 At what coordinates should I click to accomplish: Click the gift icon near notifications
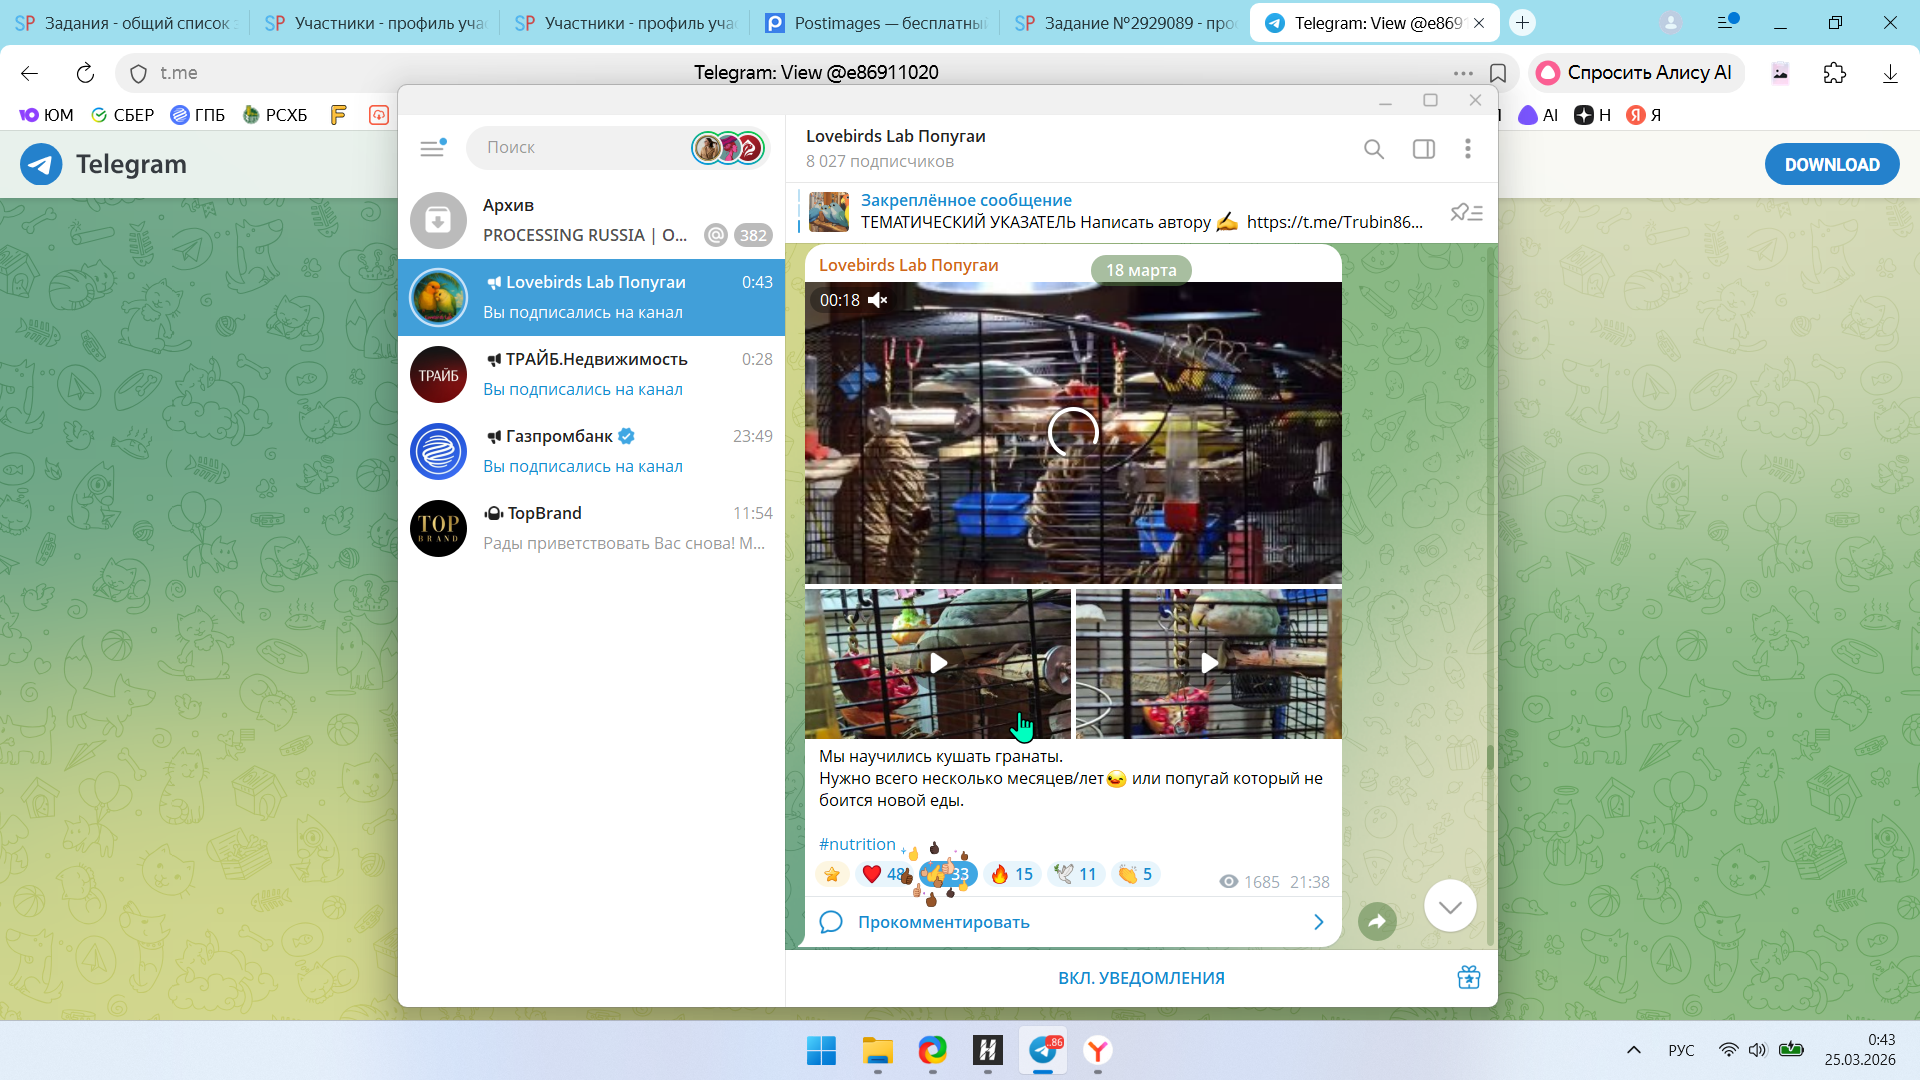[1468, 977]
